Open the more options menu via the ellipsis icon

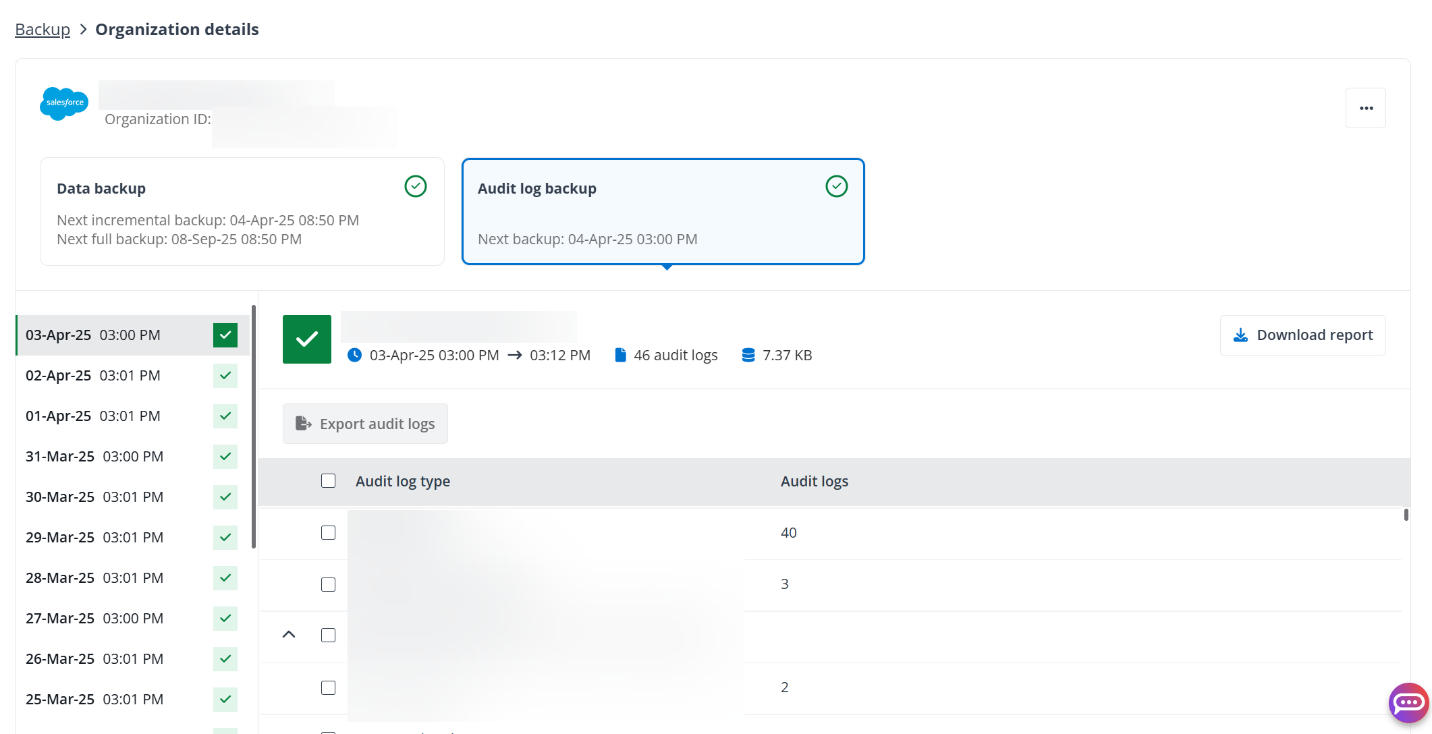tap(1365, 107)
